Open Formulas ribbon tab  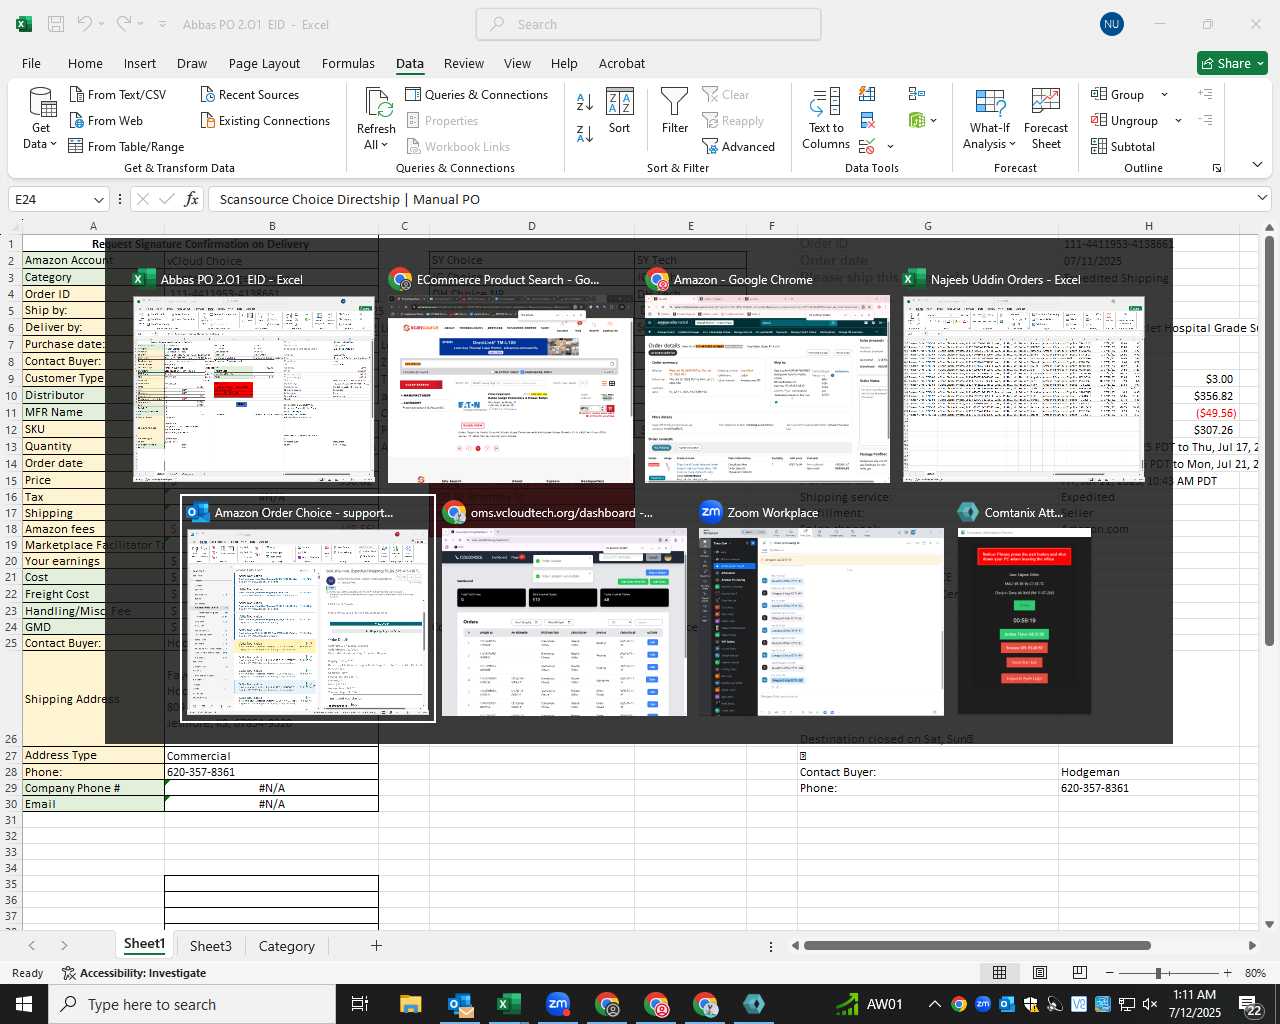point(348,63)
